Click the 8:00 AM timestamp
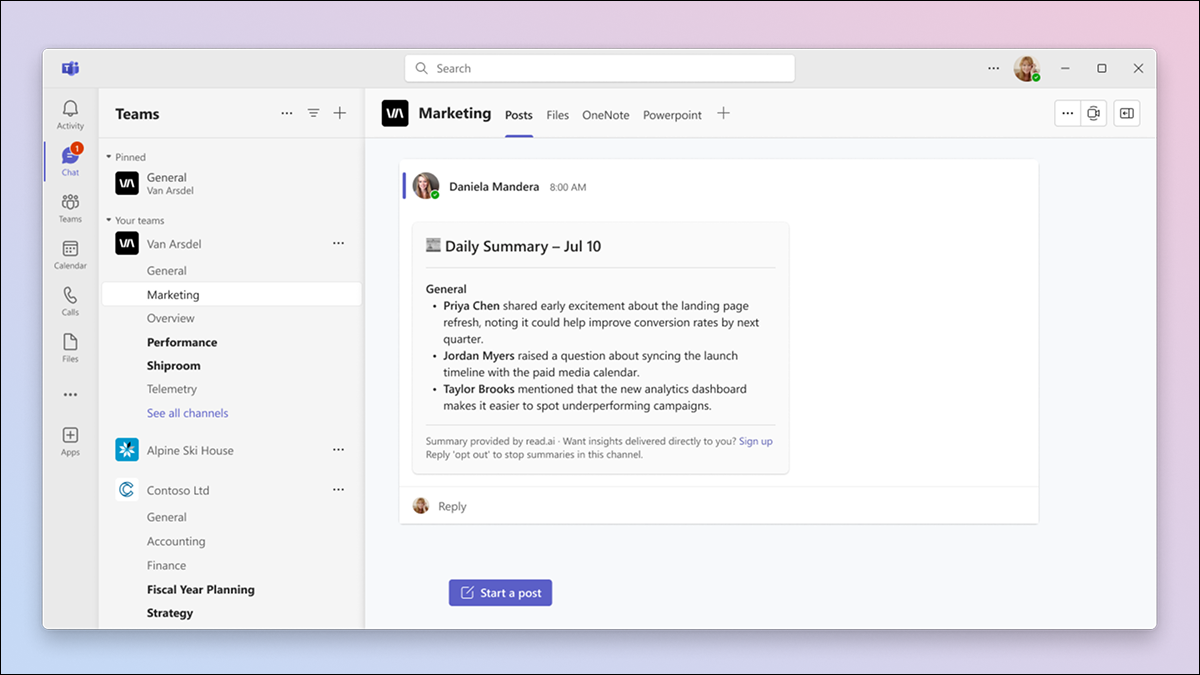The width and height of the screenshot is (1200, 675). (568, 187)
